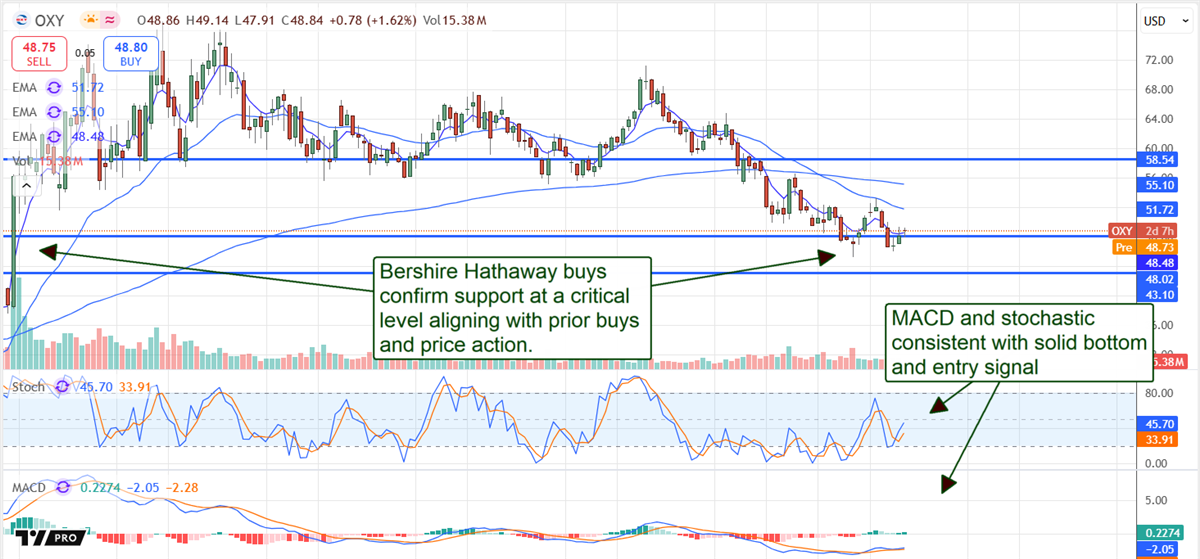Select the Vol indicator label
Screen dimensions: 1200x559
click(x=18, y=160)
